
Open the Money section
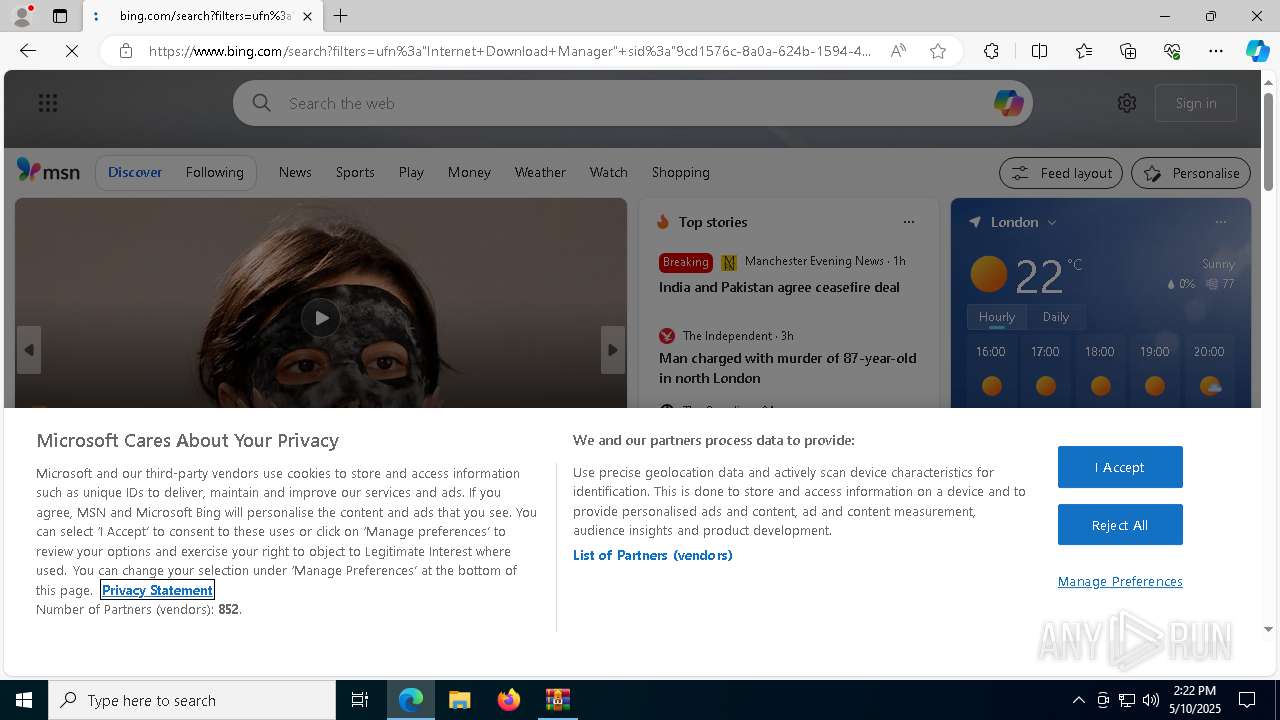click(x=469, y=172)
